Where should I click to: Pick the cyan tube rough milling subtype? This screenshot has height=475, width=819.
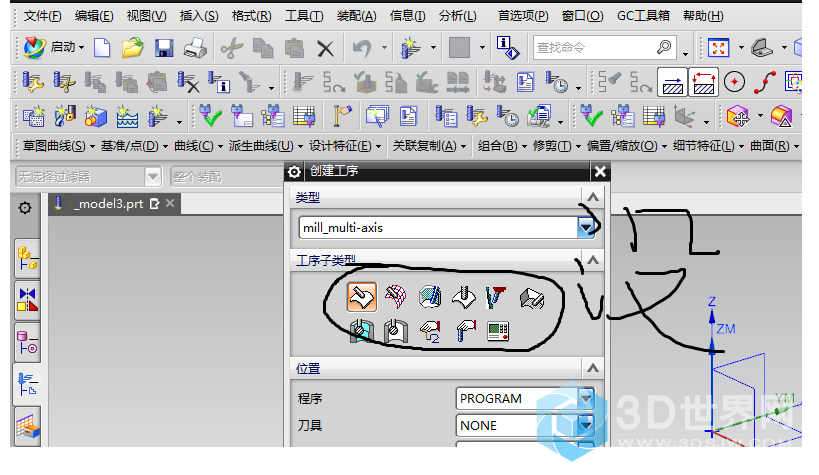pos(361,331)
